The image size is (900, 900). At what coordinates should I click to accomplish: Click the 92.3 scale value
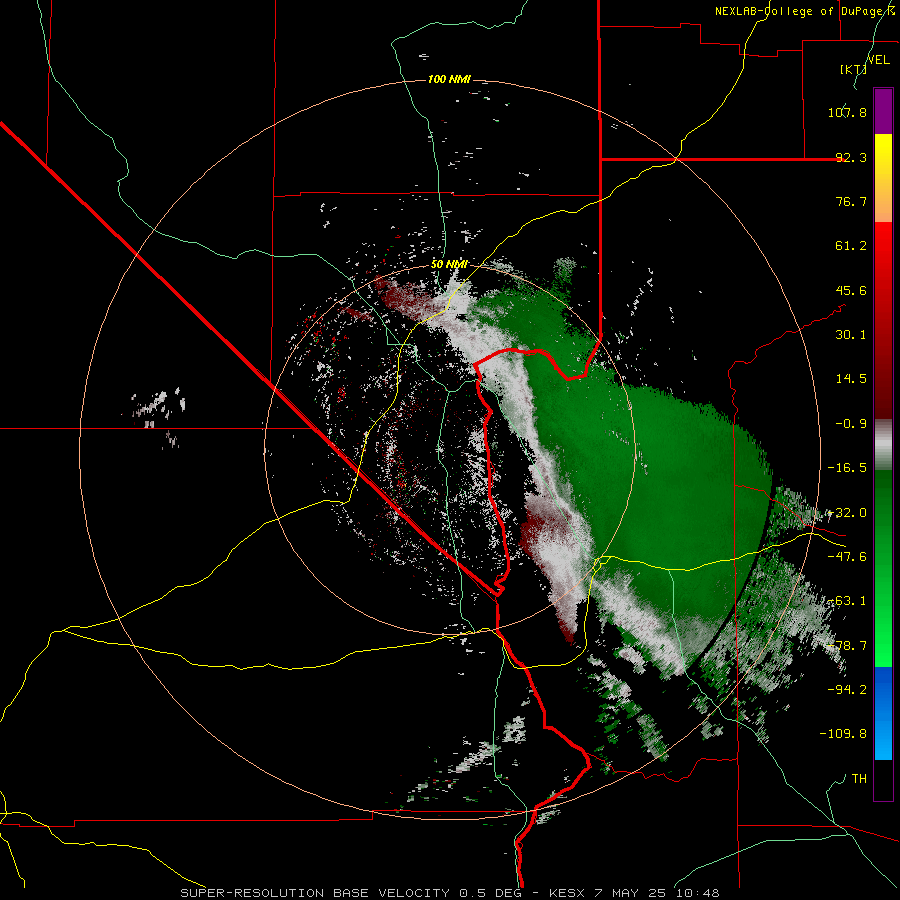[851, 157]
